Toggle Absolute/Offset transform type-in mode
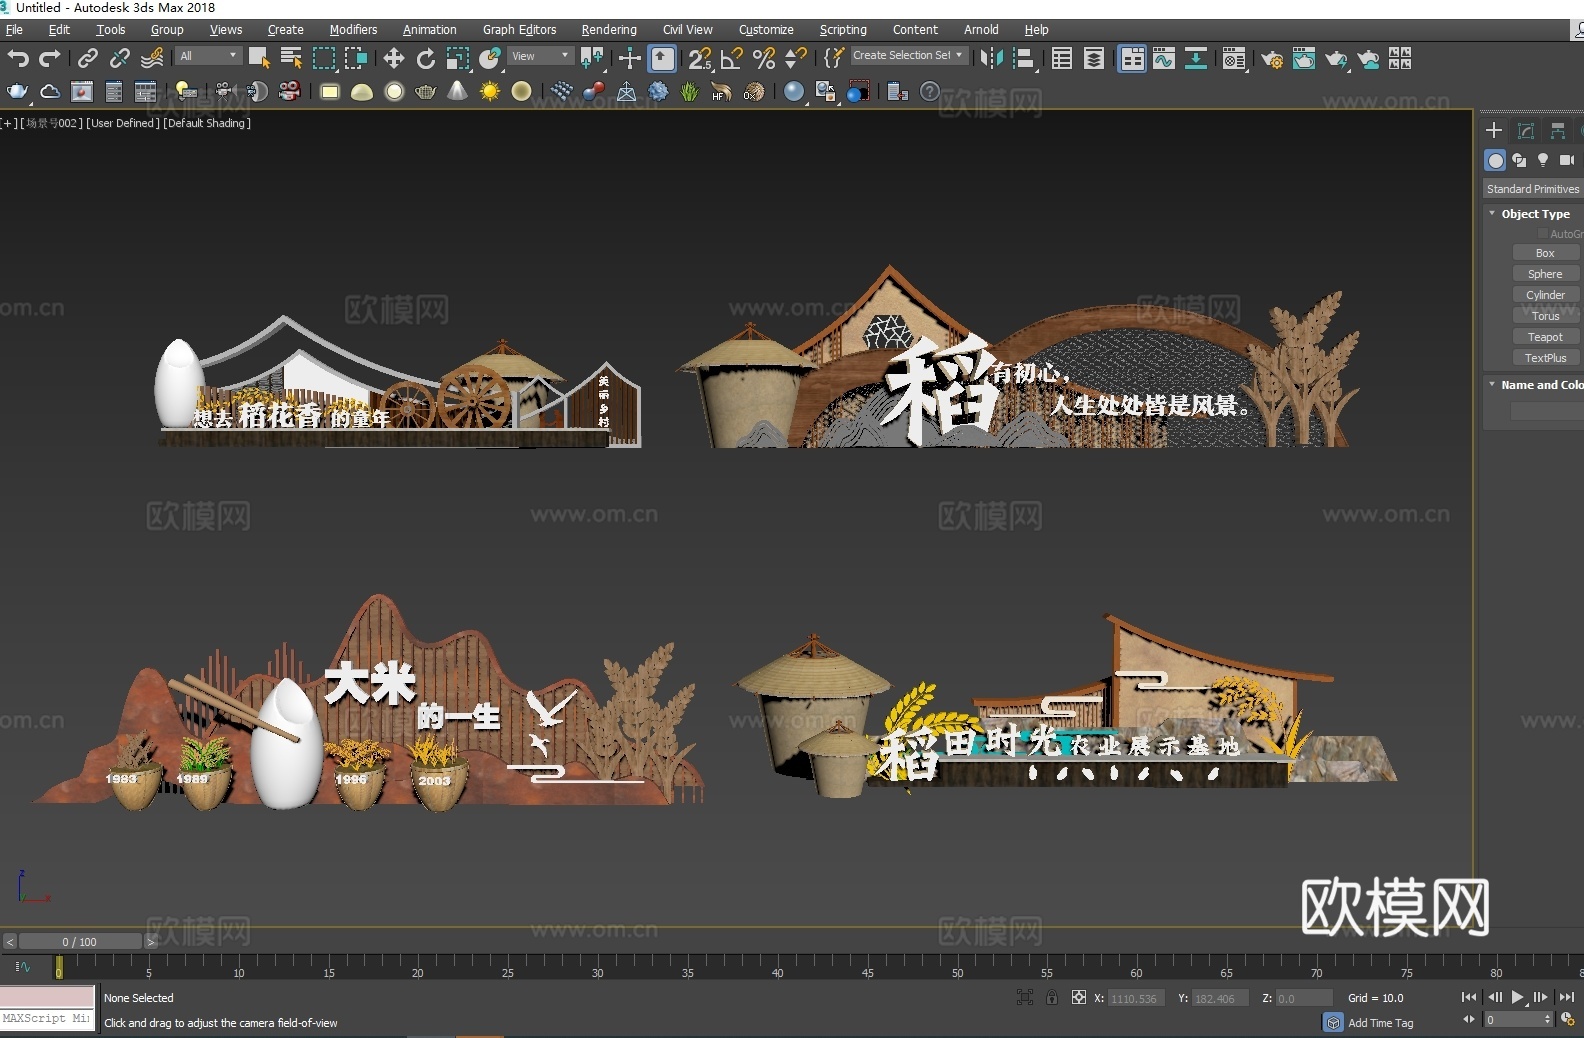1584x1038 pixels. click(1078, 997)
